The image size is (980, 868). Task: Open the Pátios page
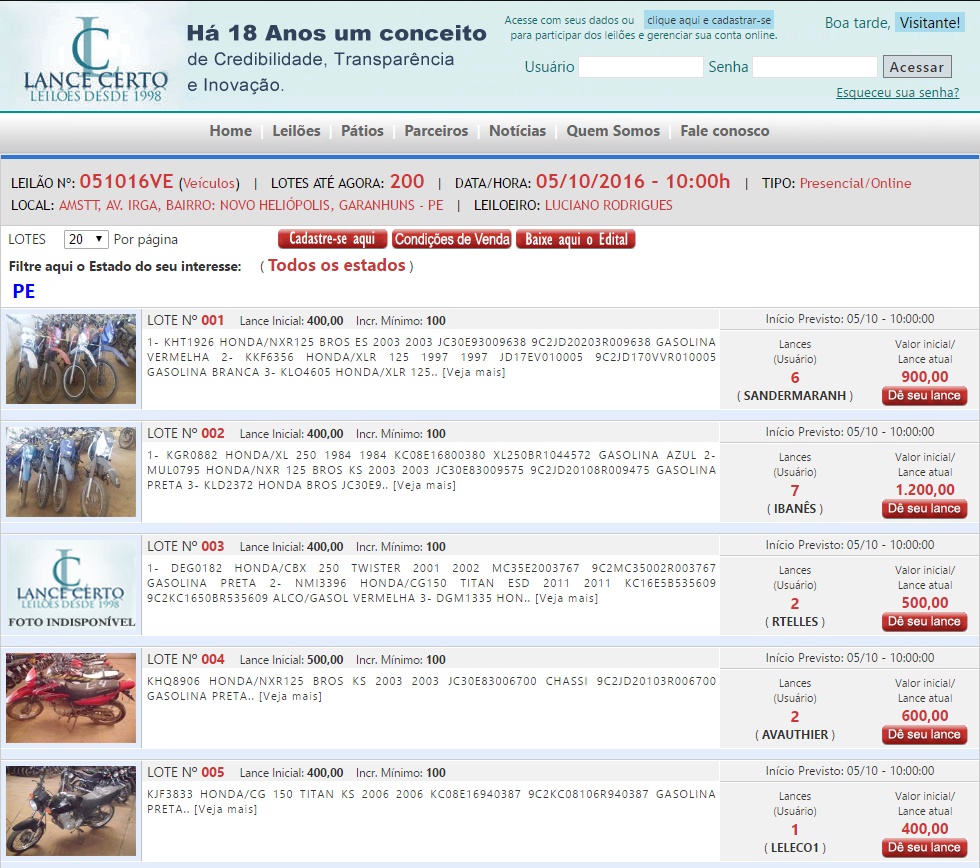pyautogui.click(x=362, y=131)
